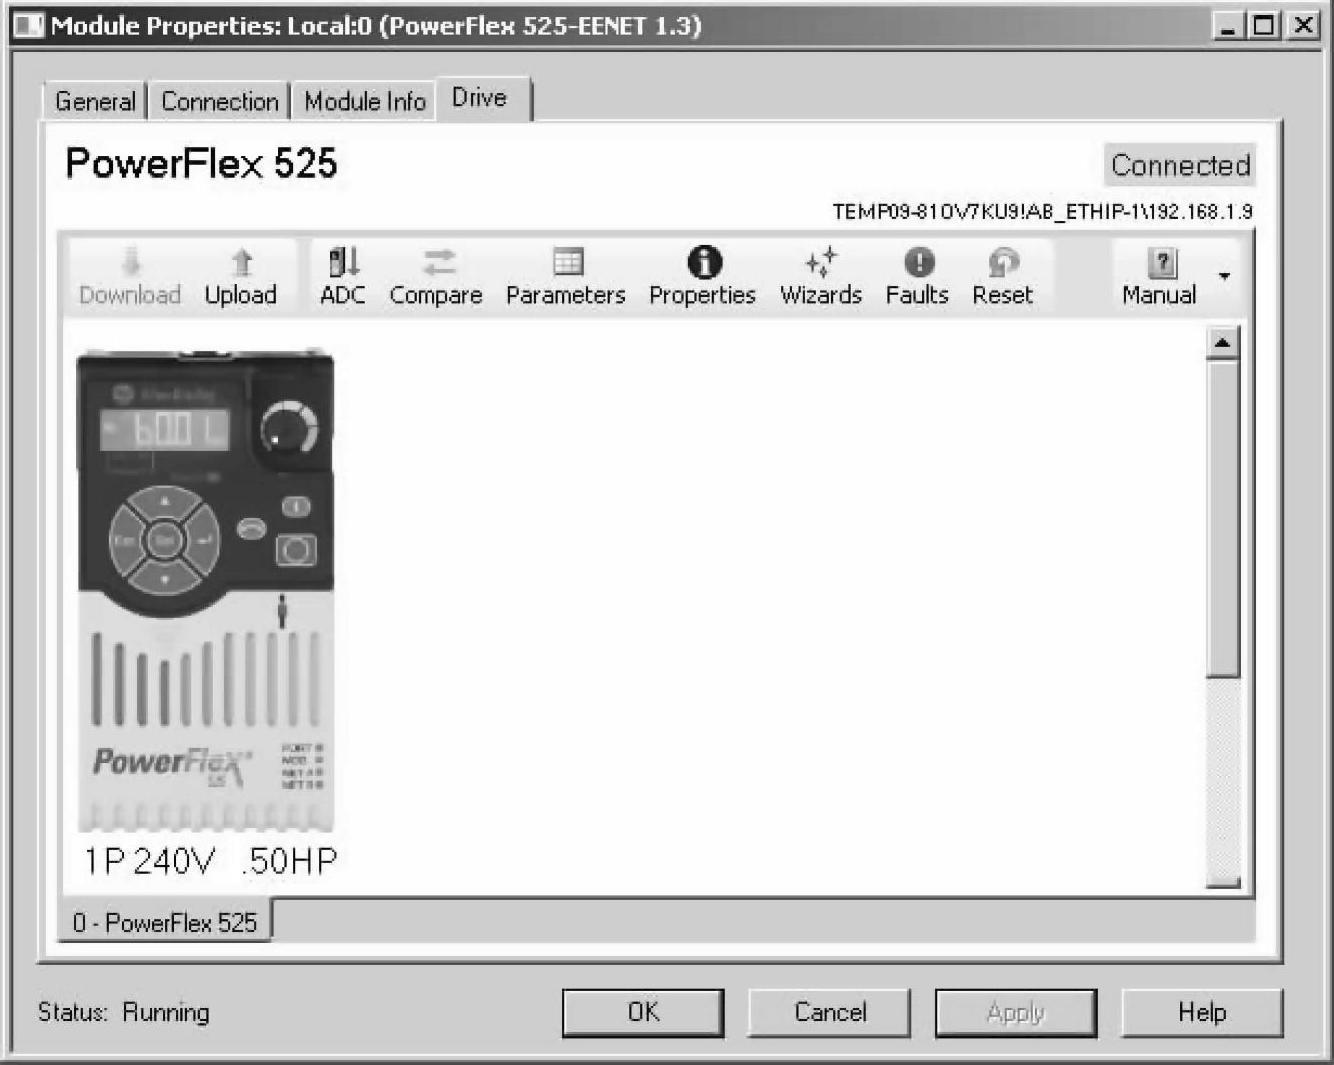
Task: Click the Connected status indicator
Action: (x=1180, y=165)
